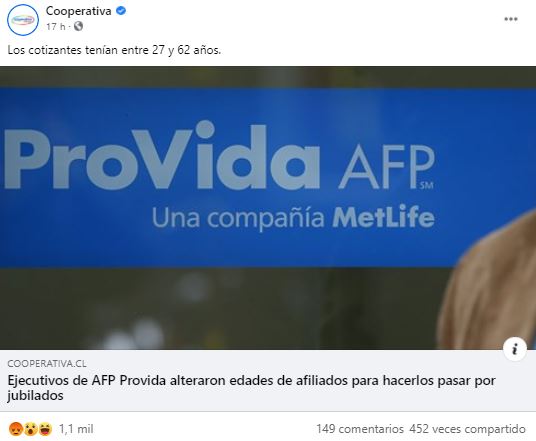This screenshot has height=441, width=536.
Task: Click the haha reaction emoji
Action: click(x=45, y=429)
